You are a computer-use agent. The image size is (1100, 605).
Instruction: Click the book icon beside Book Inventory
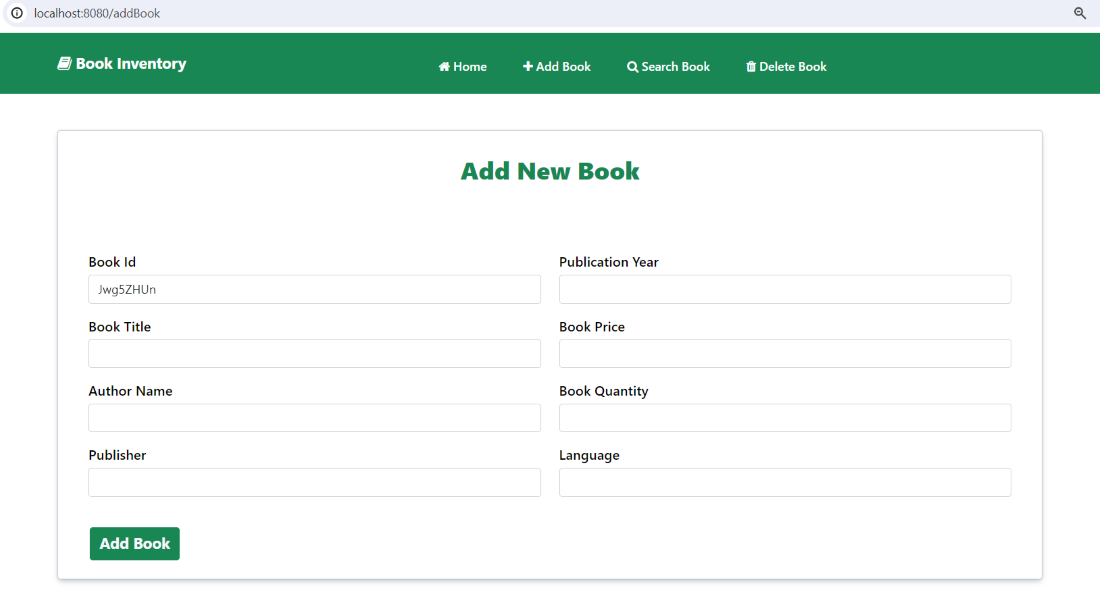tap(64, 62)
